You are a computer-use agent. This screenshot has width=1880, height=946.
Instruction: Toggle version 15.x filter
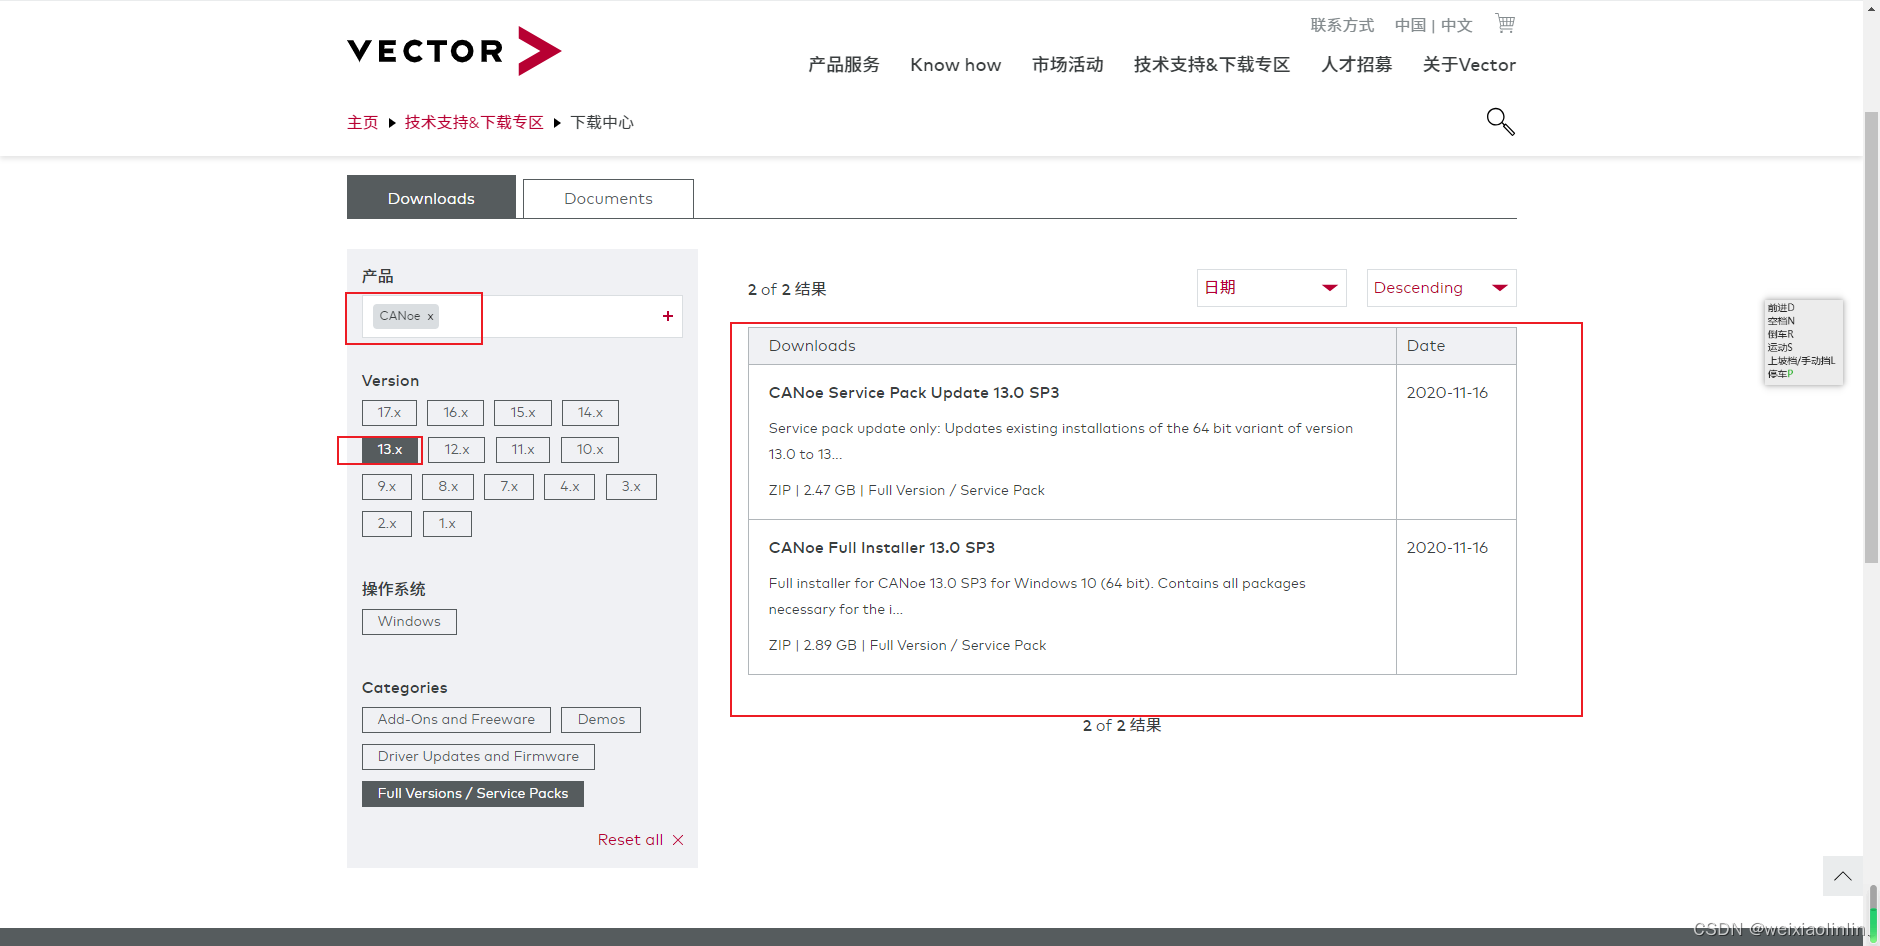pos(523,413)
